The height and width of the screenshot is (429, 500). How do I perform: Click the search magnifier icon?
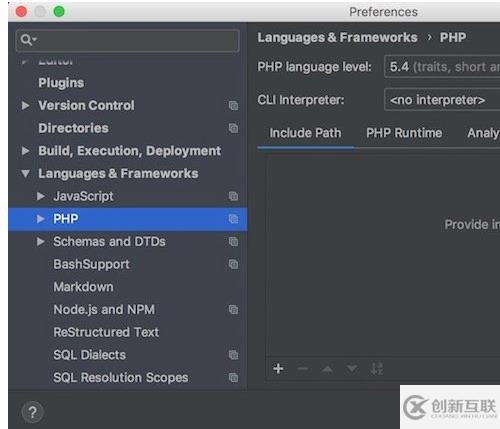click(27, 40)
